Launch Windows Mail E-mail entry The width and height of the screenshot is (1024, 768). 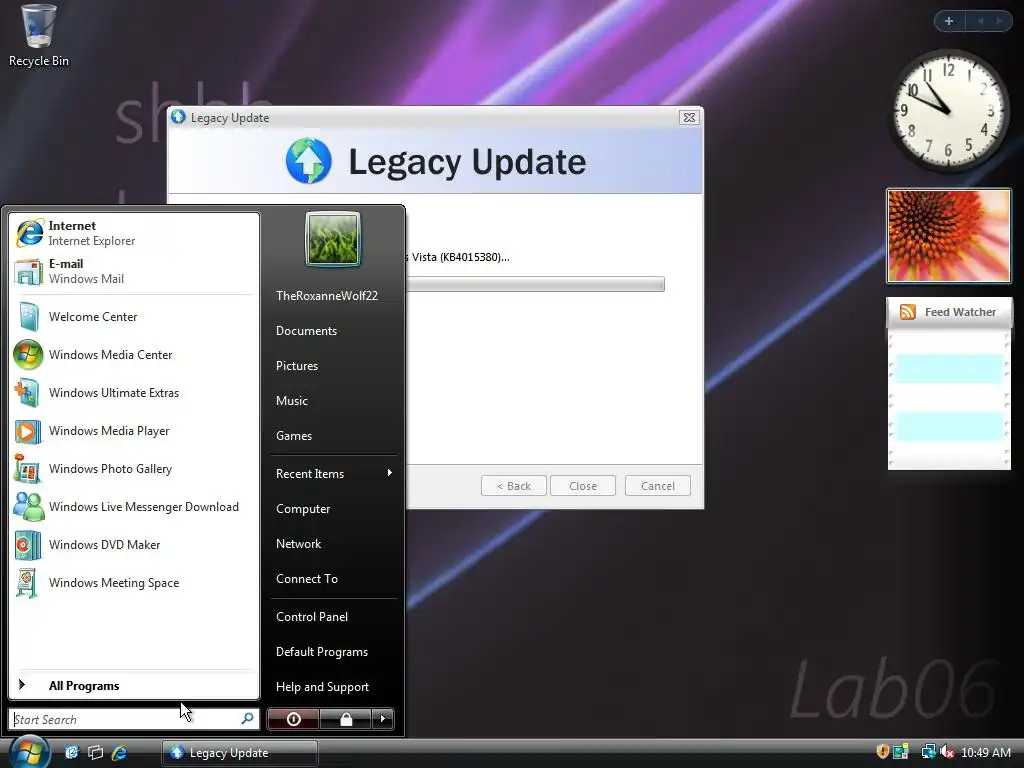click(x=134, y=271)
